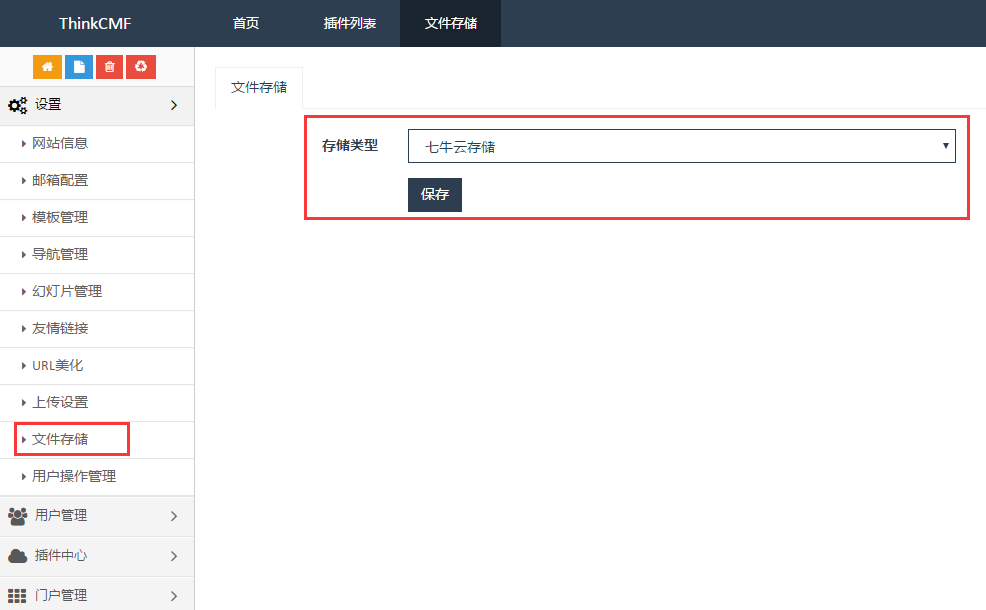
Task: Expand the 插件中心 section chevron
Action: click(x=174, y=556)
